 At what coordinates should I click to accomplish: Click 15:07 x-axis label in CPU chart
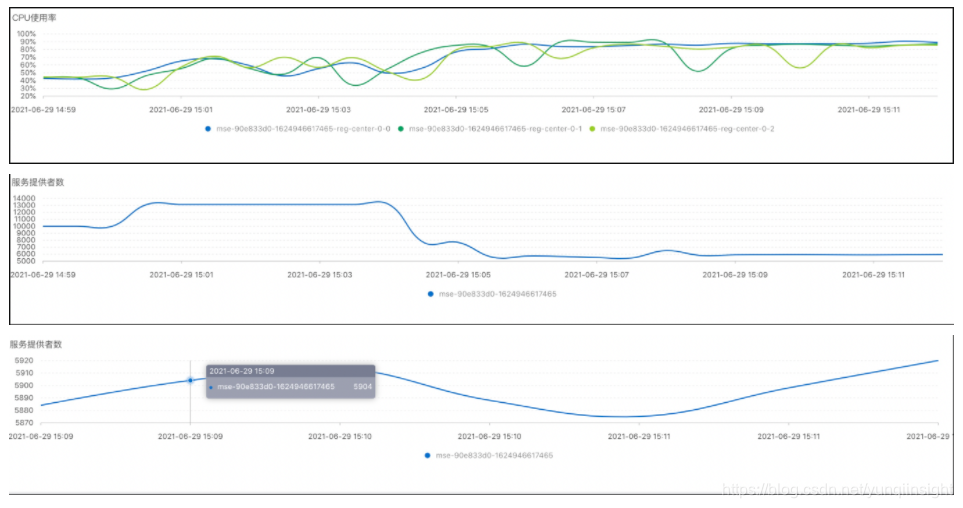tap(593, 110)
